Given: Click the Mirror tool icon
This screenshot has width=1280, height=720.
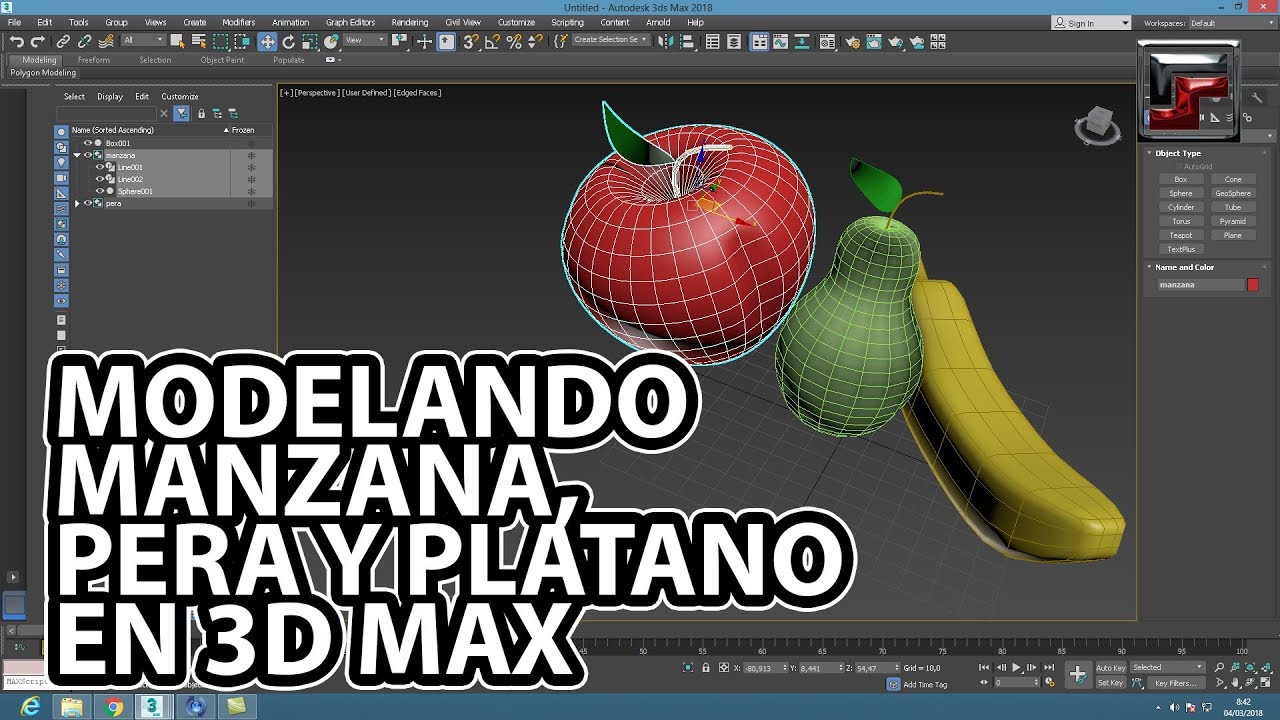Looking at the screenshot, I should 665,41.
